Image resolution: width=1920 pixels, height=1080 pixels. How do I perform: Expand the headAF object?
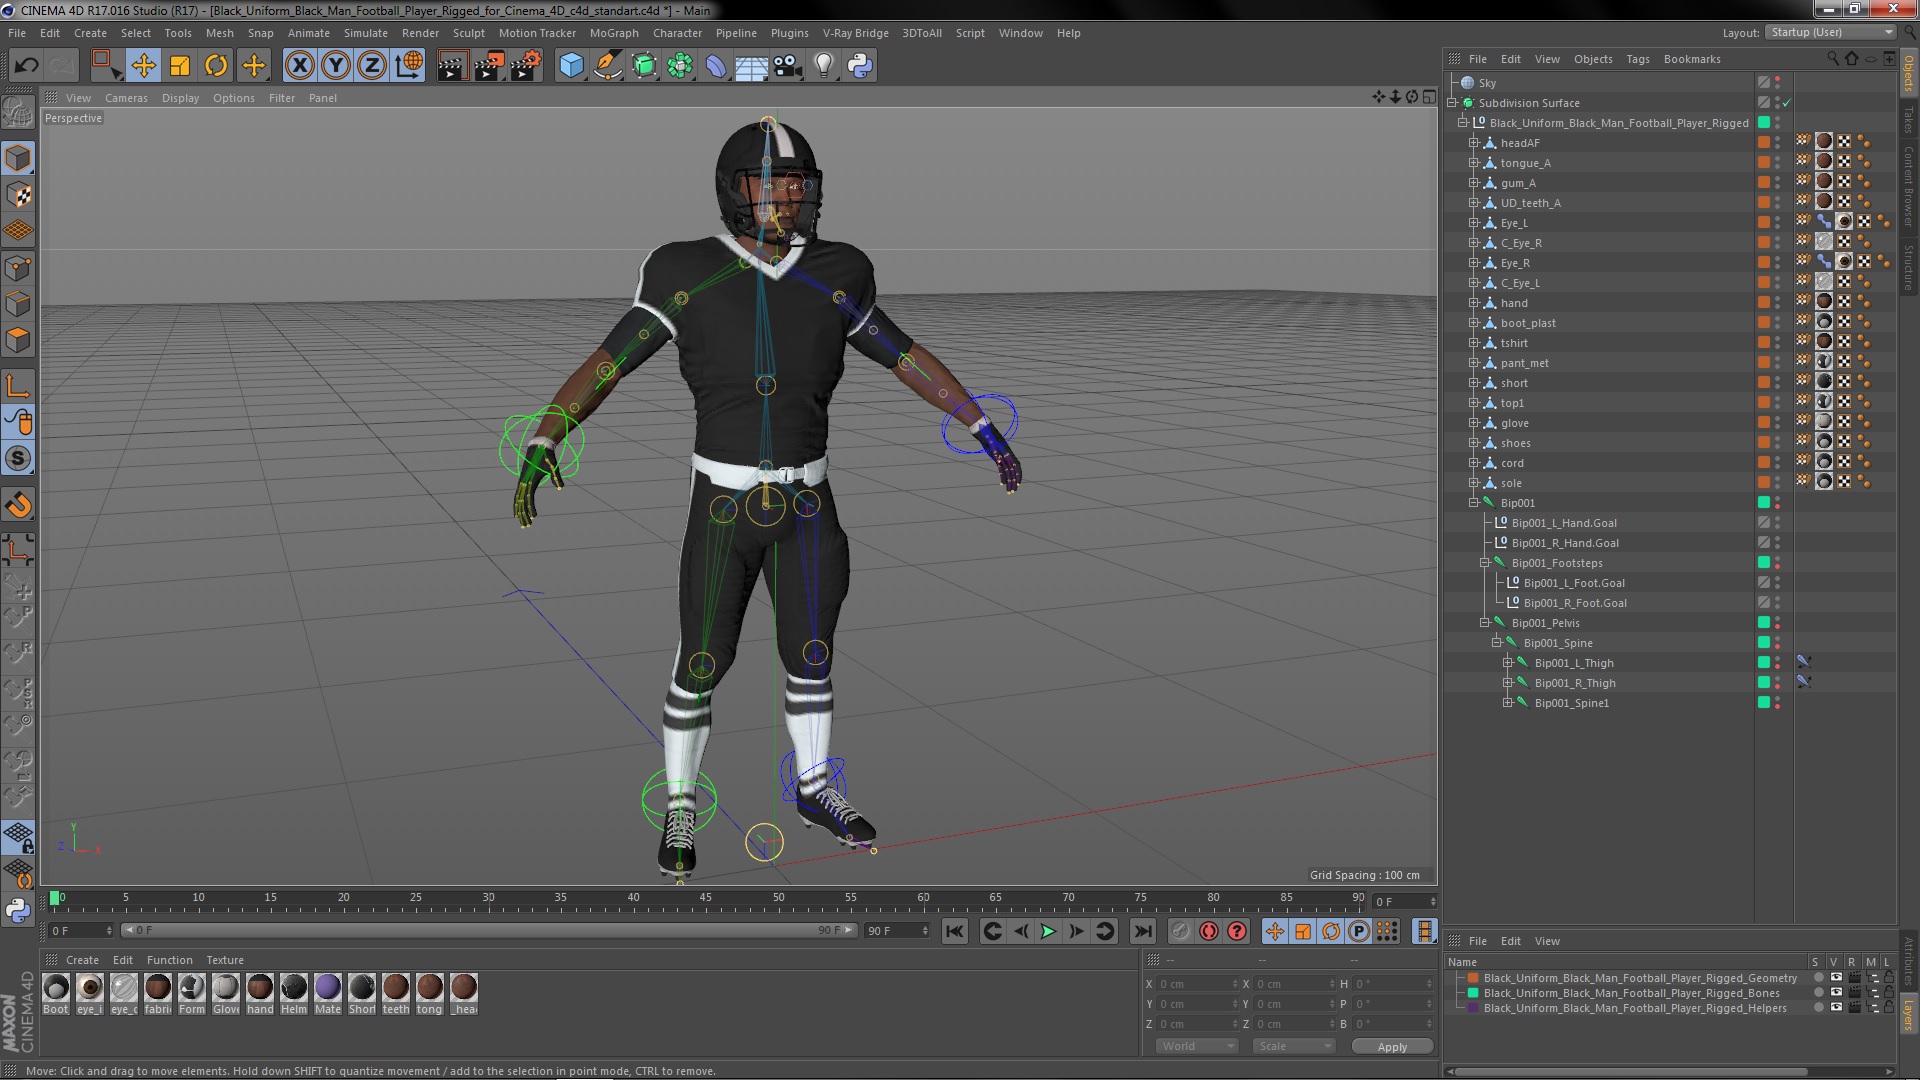pyautogui.click(x=1473, y=143)
